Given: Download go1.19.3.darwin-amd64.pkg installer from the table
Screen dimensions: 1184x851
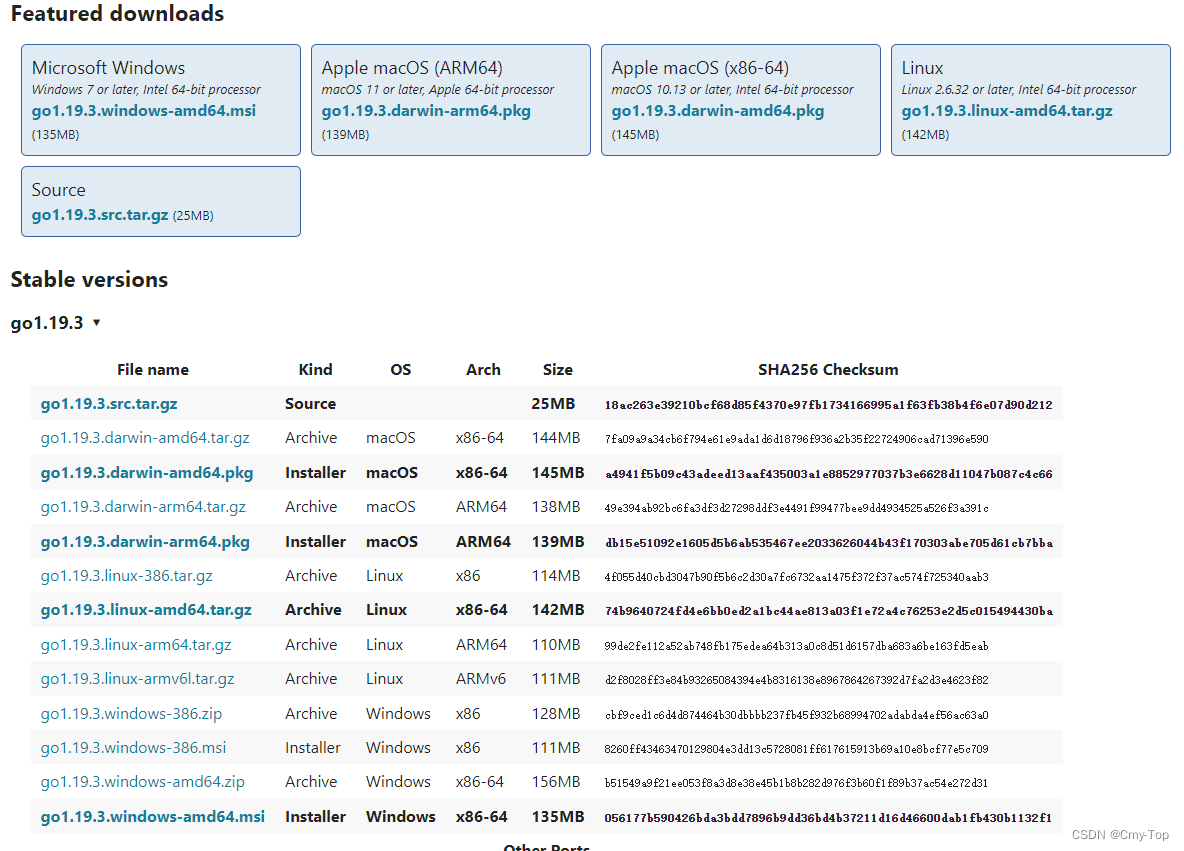Looking at the screenshot, I should (x=146, y=473).
